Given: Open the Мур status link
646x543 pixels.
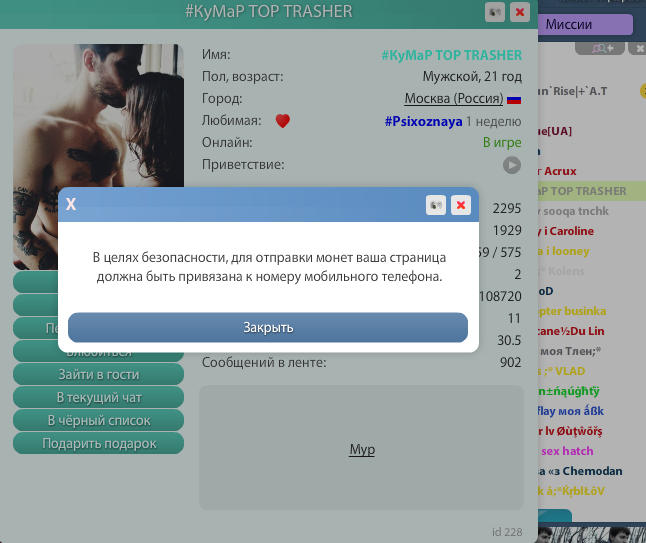Looking at the screenshot, I should pyautogui.click(x=362, y=449).
